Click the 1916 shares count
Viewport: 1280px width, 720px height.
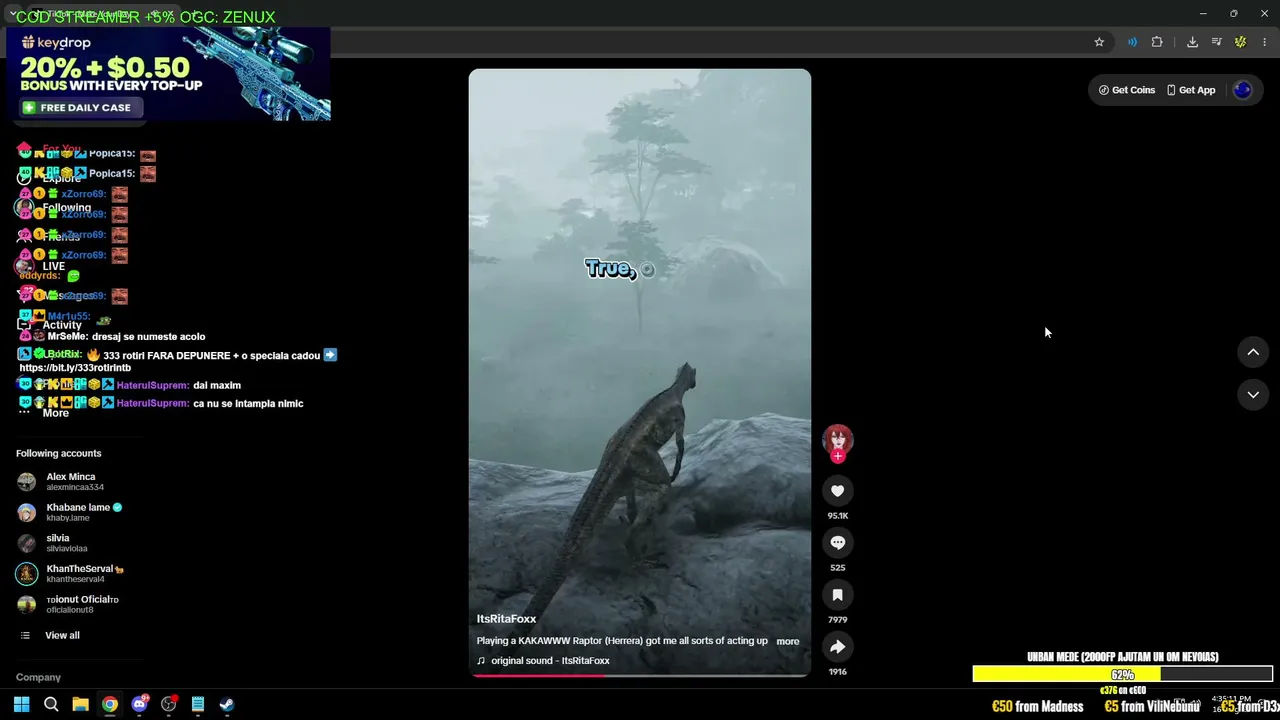click(x=838, y=672)
